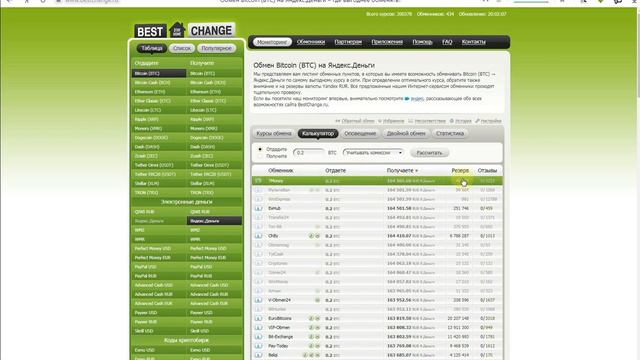The image size is (640, 360).
Task: Select Ethereum (ETH) in Получаете column
Action: pos(214,92)
